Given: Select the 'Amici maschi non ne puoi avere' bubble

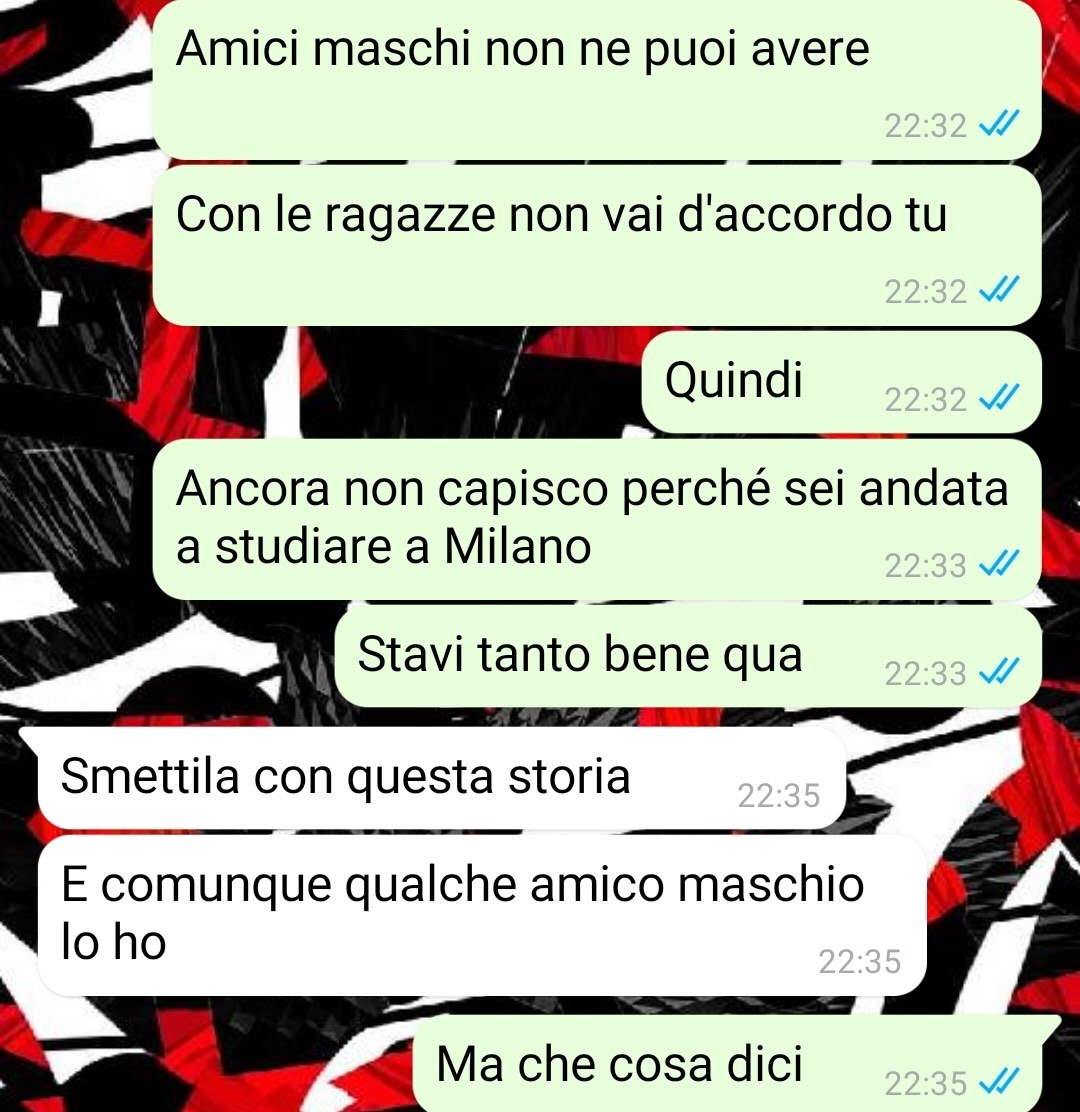Looking at the screenshot, I should coord(597,79).
